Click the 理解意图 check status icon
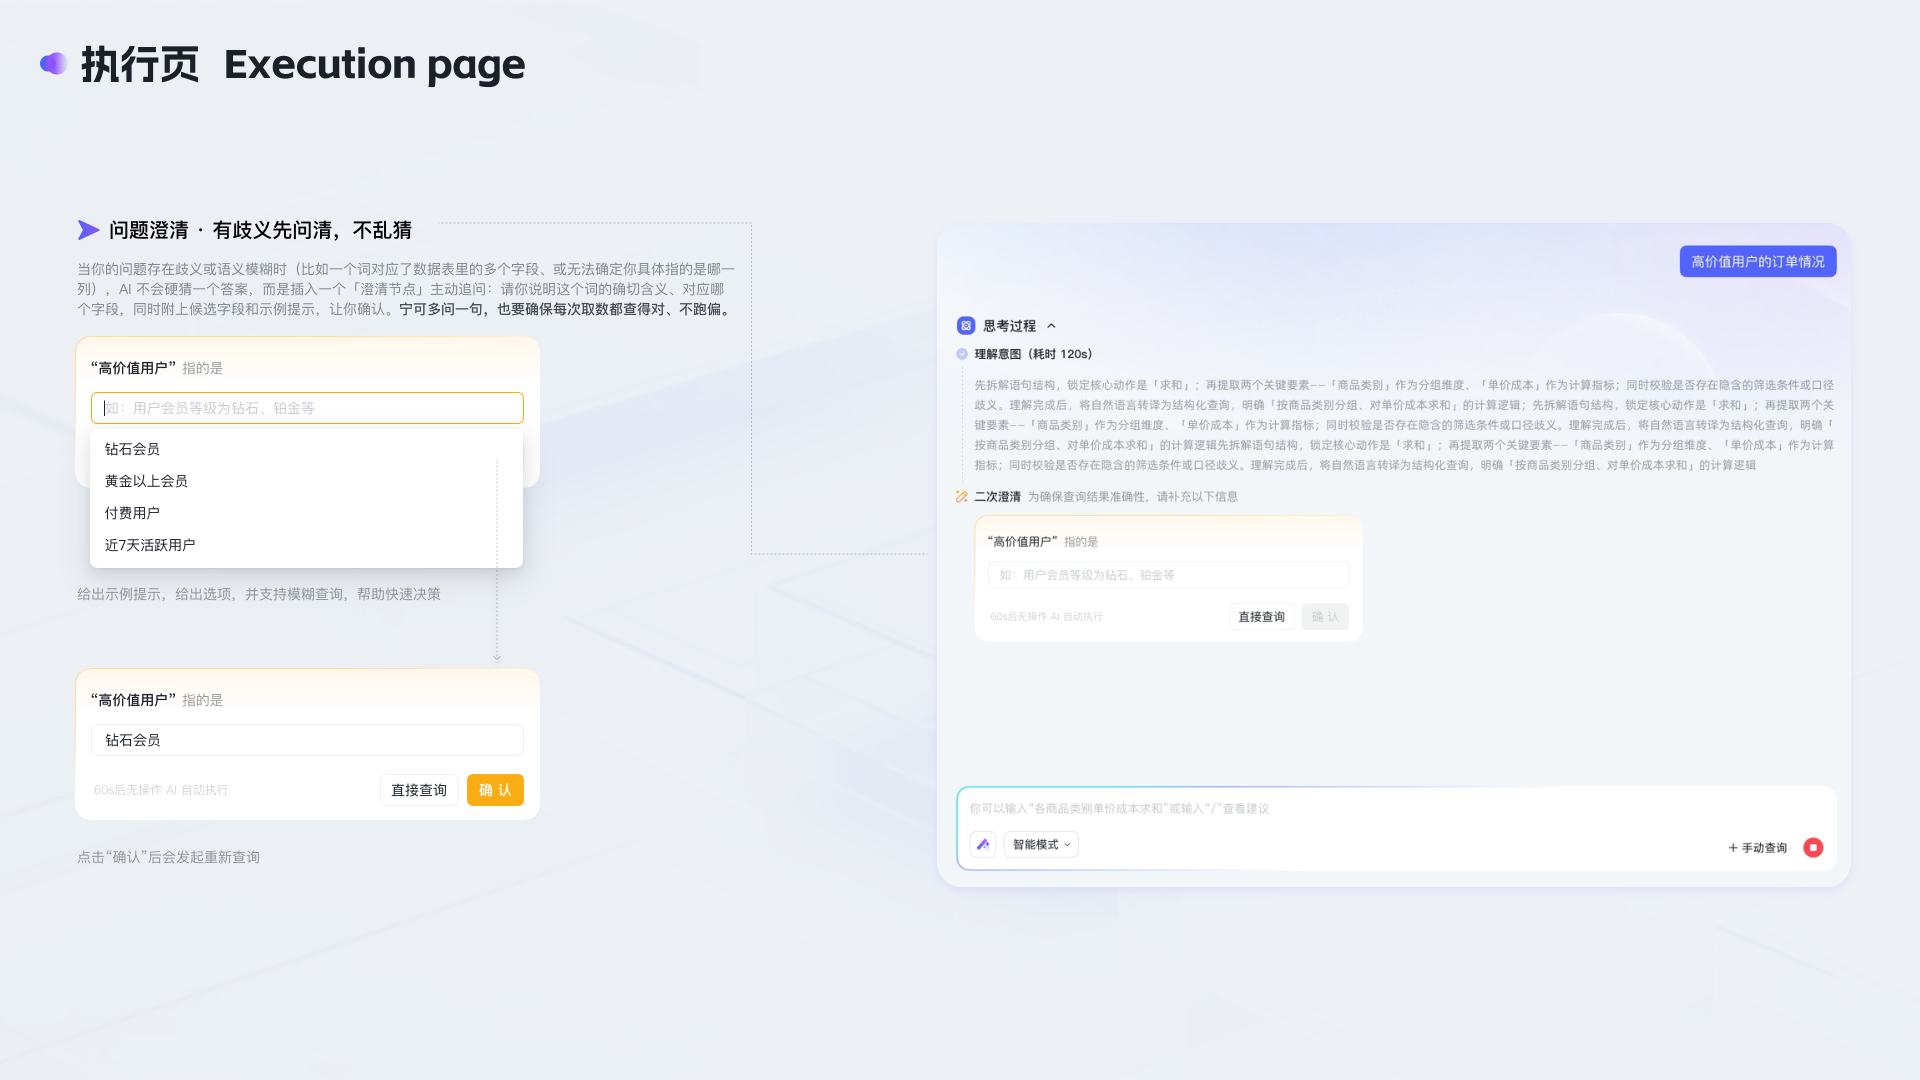The height and width of the screenshot is (1080, 1920). tap(962, 354)
